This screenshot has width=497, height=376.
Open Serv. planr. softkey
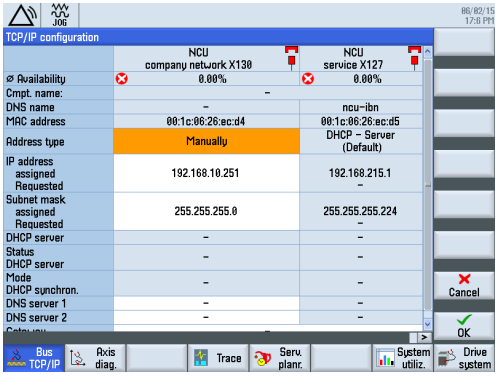280,358
